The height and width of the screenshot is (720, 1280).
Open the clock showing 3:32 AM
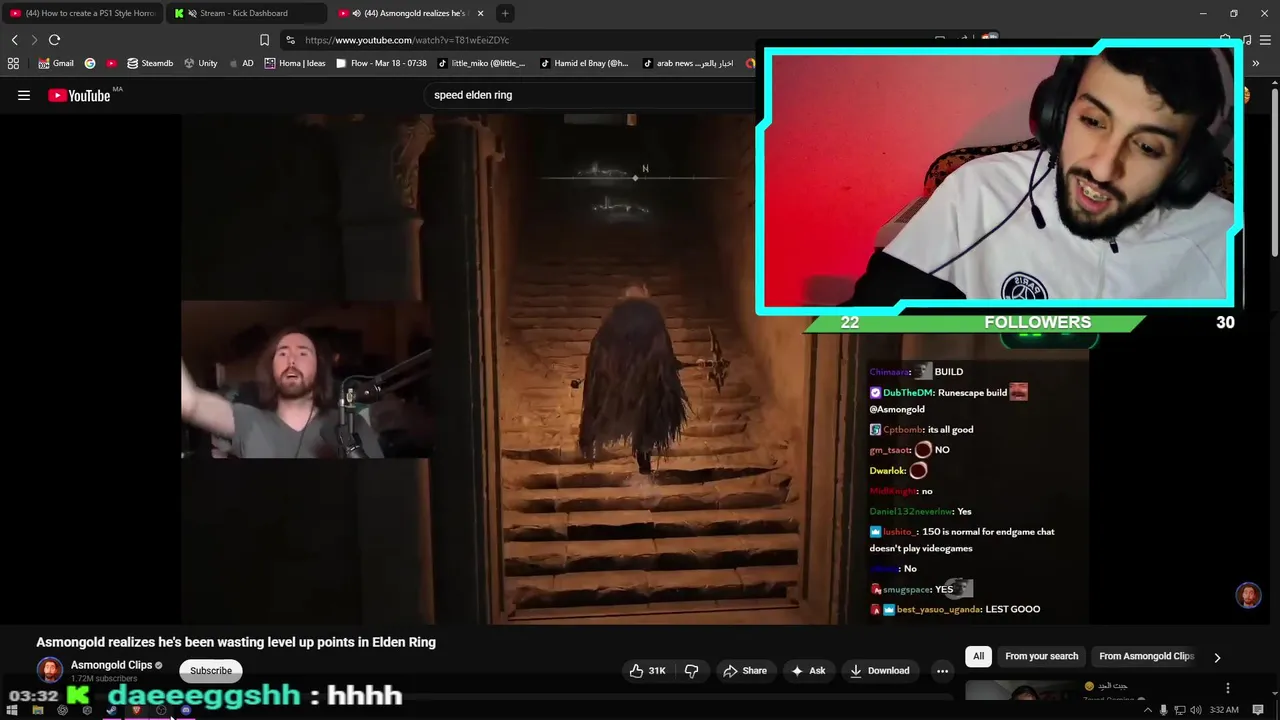click(1224, 710)
